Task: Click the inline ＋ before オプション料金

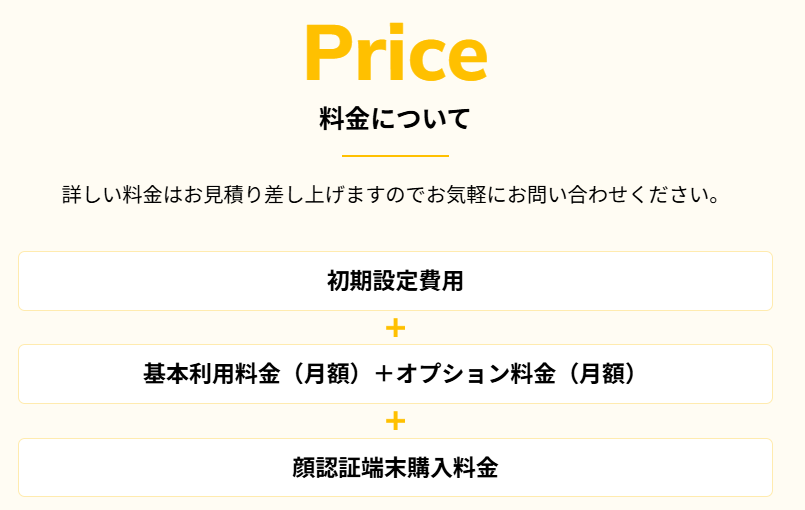Action: [x=385, y=374]
